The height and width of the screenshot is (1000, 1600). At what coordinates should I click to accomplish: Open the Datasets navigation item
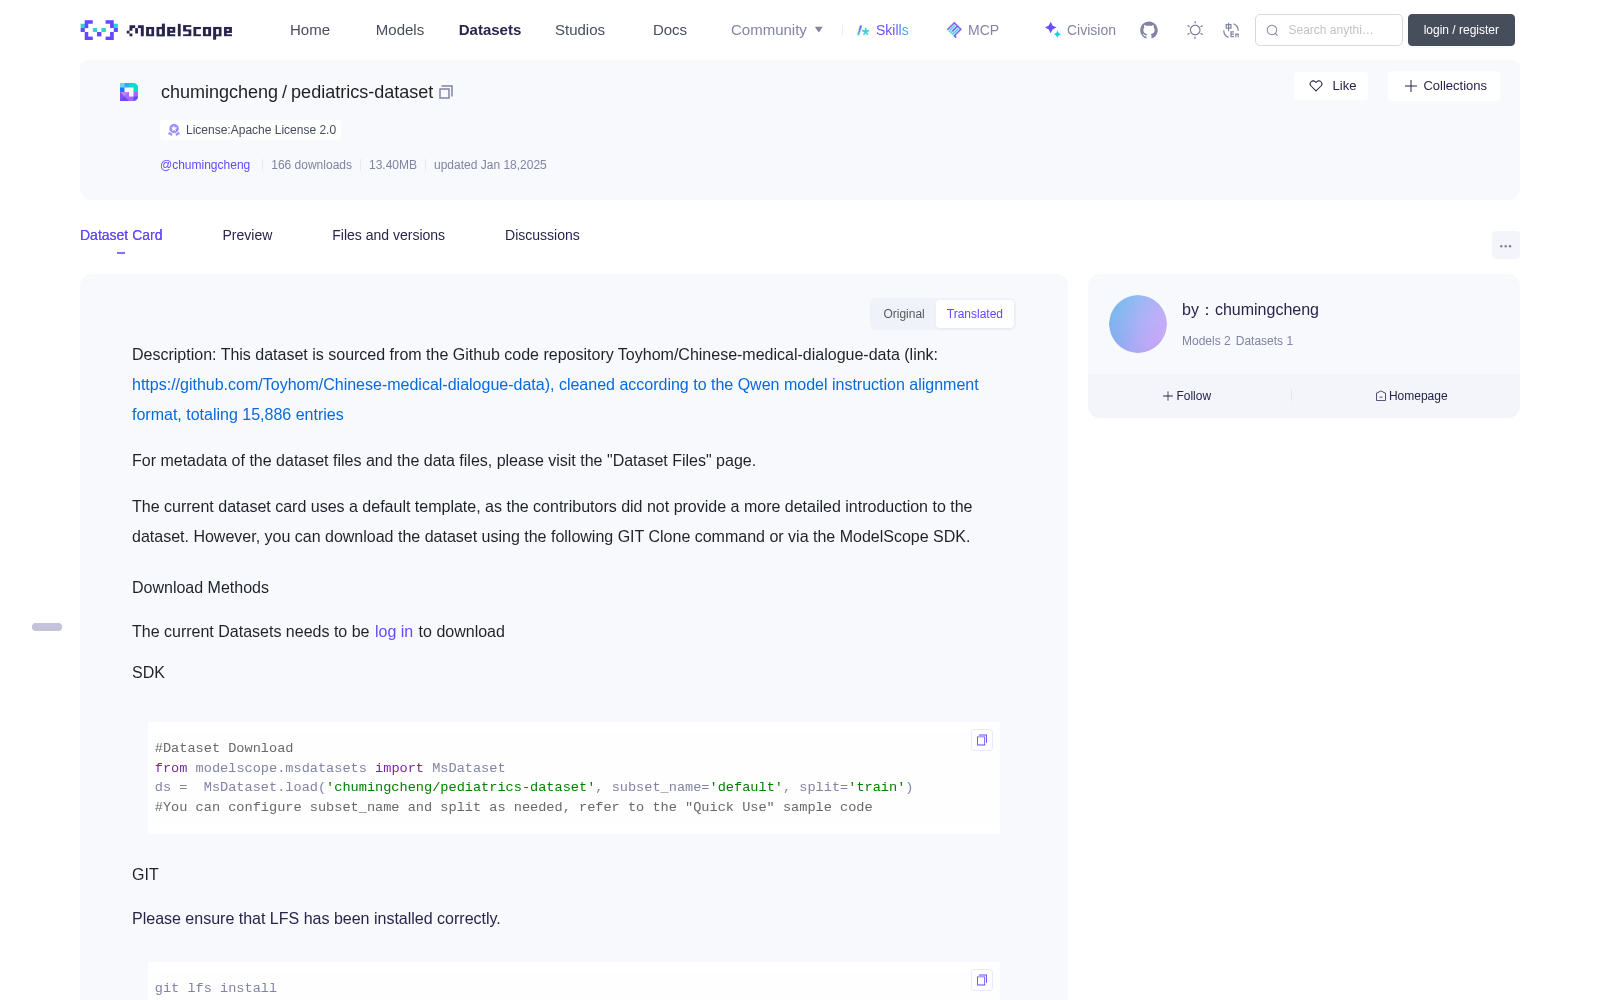(x=490, y=30)
